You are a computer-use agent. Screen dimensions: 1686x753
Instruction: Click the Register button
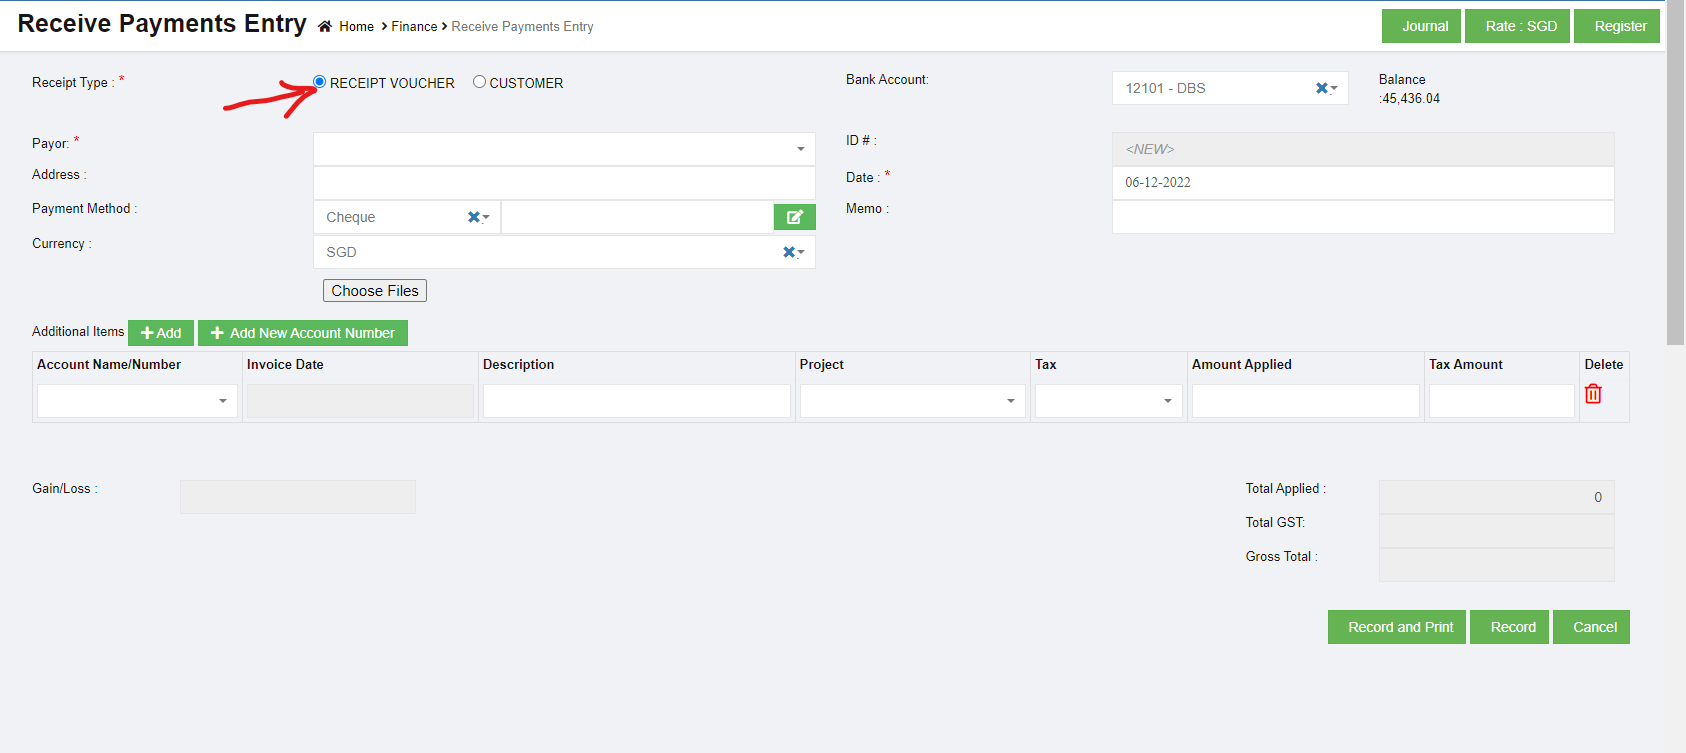tap(1616, 26)
